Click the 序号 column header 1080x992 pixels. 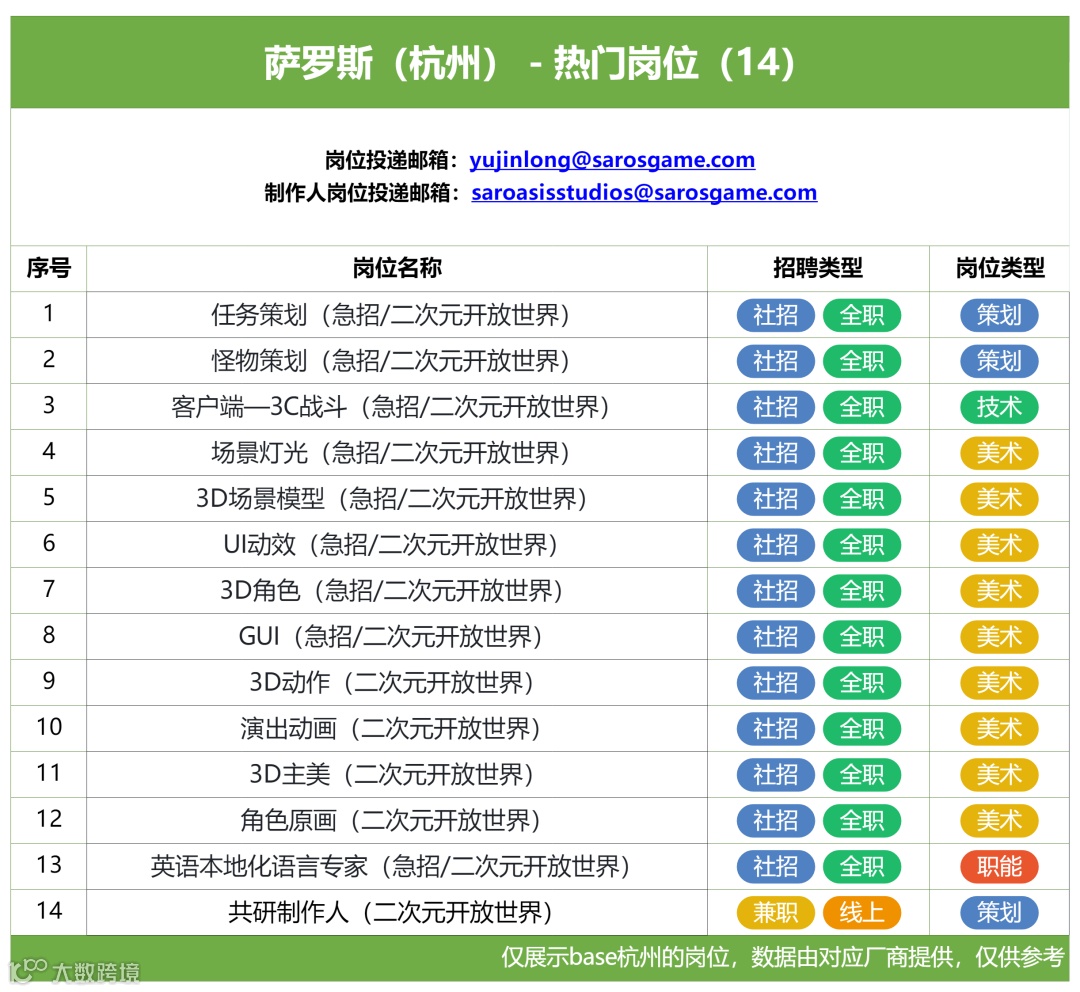pyautogui.click(x=48, y=268)
